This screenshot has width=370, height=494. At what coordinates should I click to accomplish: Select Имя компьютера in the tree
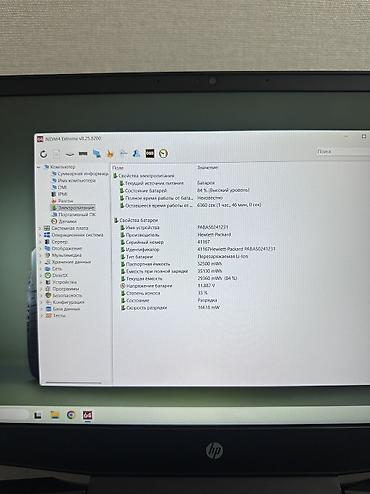coord(73,180)
